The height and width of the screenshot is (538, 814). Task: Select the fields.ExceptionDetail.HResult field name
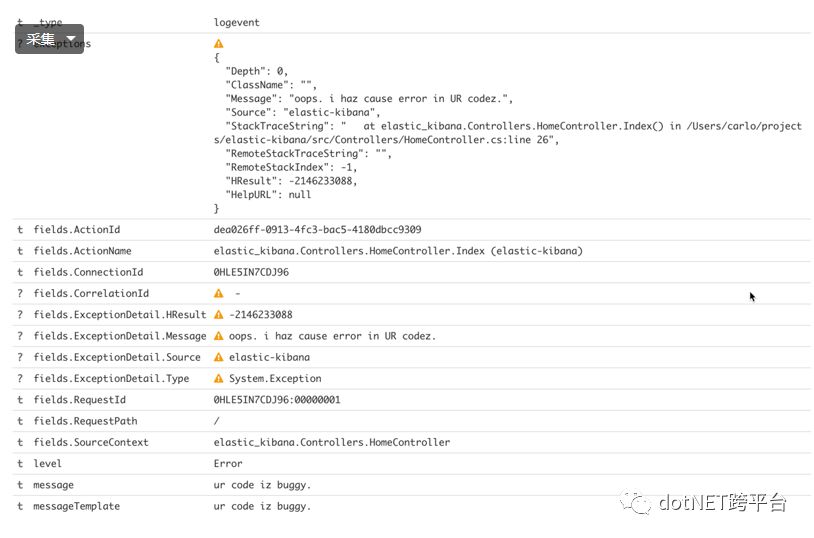(120, 315)
